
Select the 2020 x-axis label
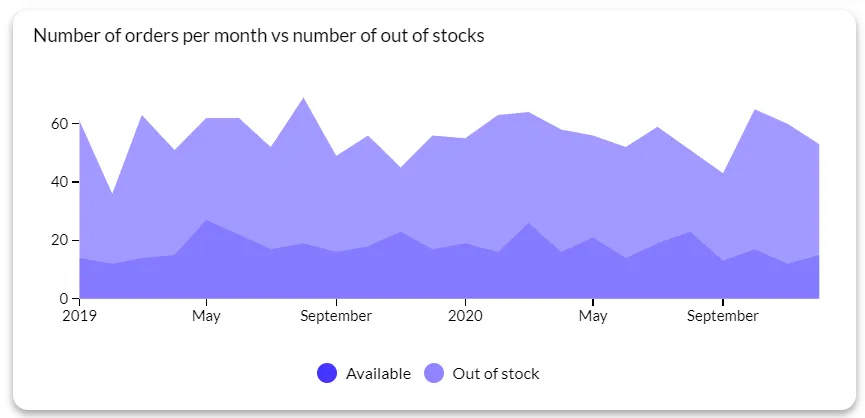point(465,316)
